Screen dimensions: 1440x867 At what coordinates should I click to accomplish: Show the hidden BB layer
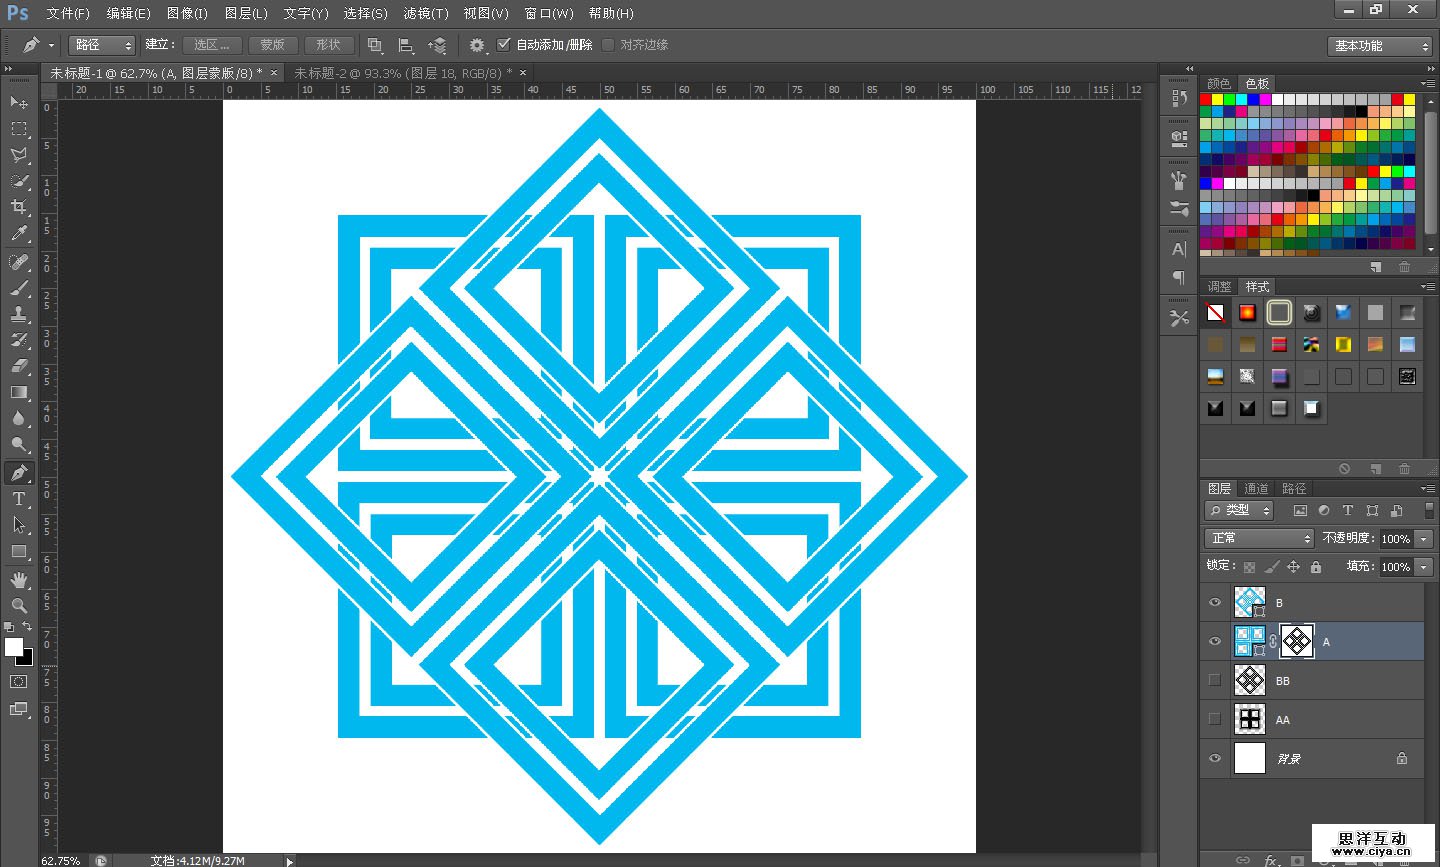(1215, 680)
